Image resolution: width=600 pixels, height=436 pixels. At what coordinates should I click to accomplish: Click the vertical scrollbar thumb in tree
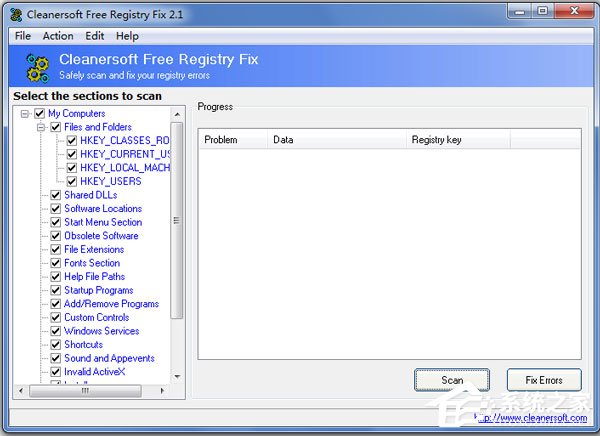tap(177, 220)
